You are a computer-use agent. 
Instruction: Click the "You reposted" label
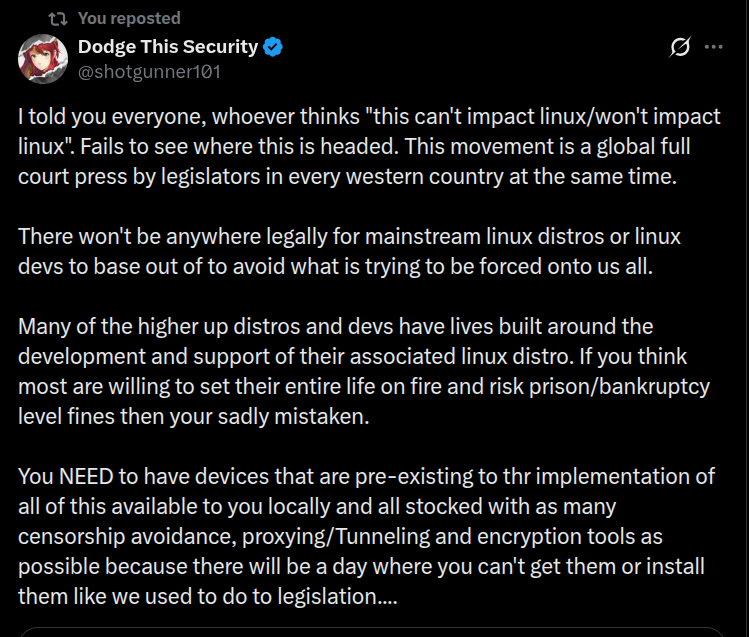pyautogui.click(x=129, y=18)
